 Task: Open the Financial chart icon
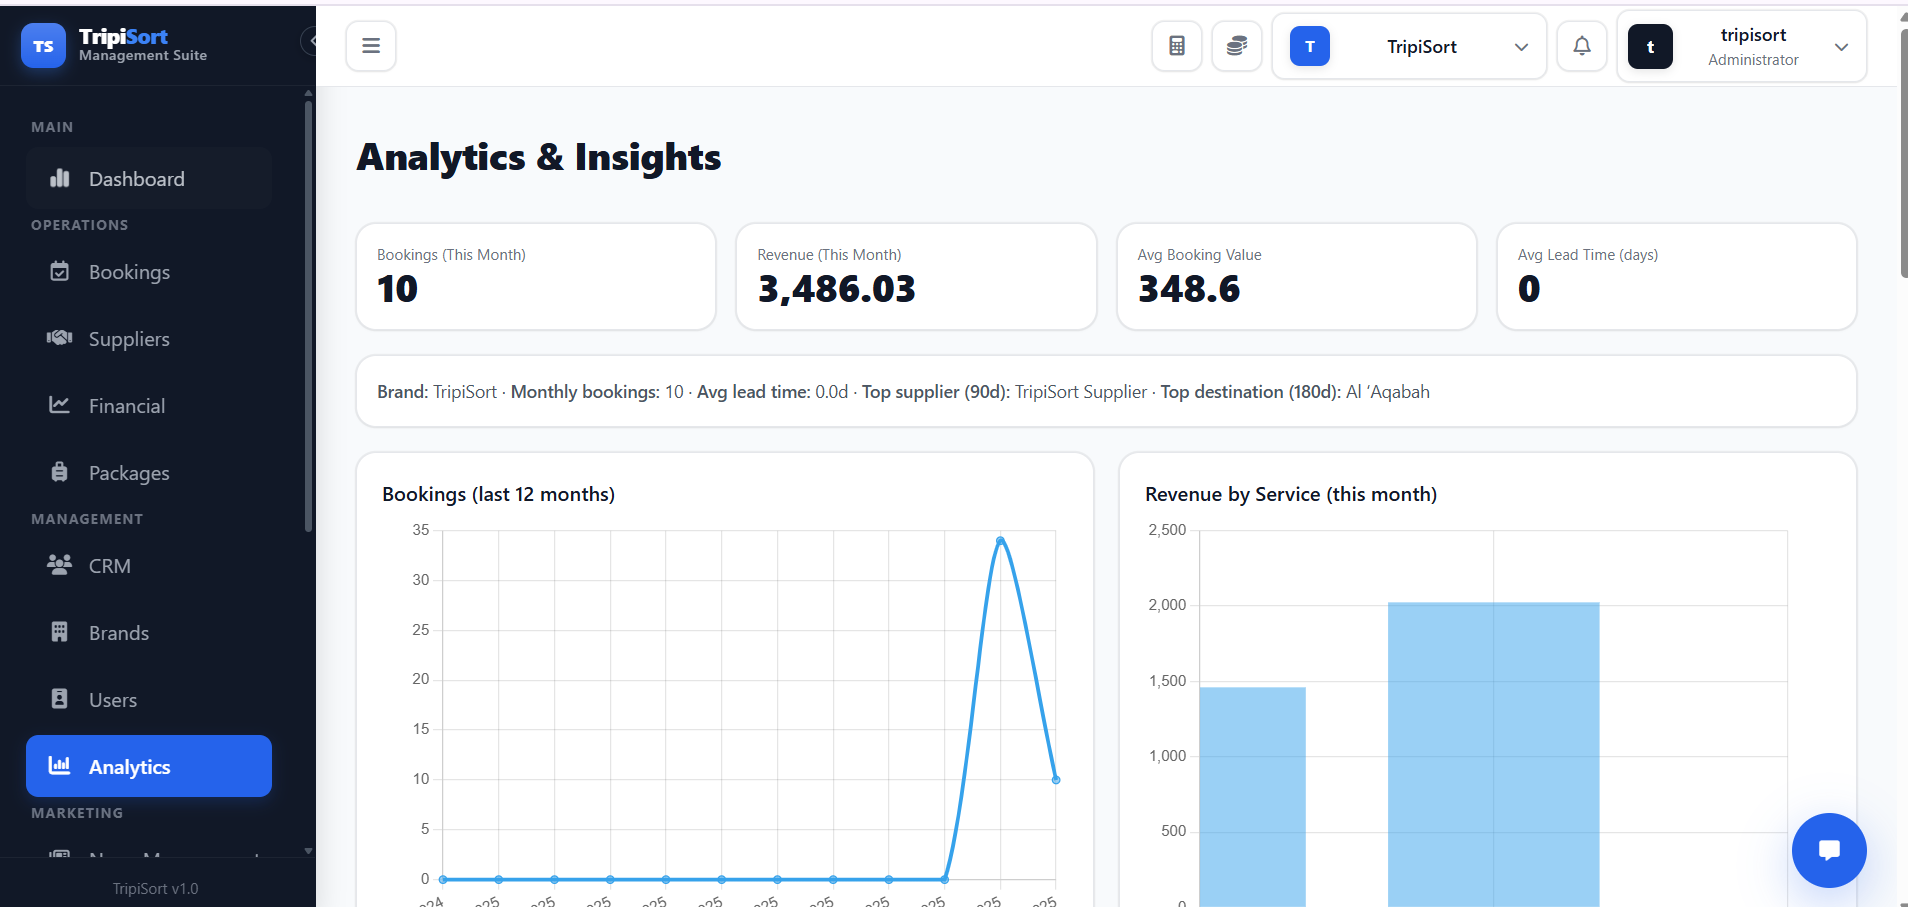tap(60, 405)
